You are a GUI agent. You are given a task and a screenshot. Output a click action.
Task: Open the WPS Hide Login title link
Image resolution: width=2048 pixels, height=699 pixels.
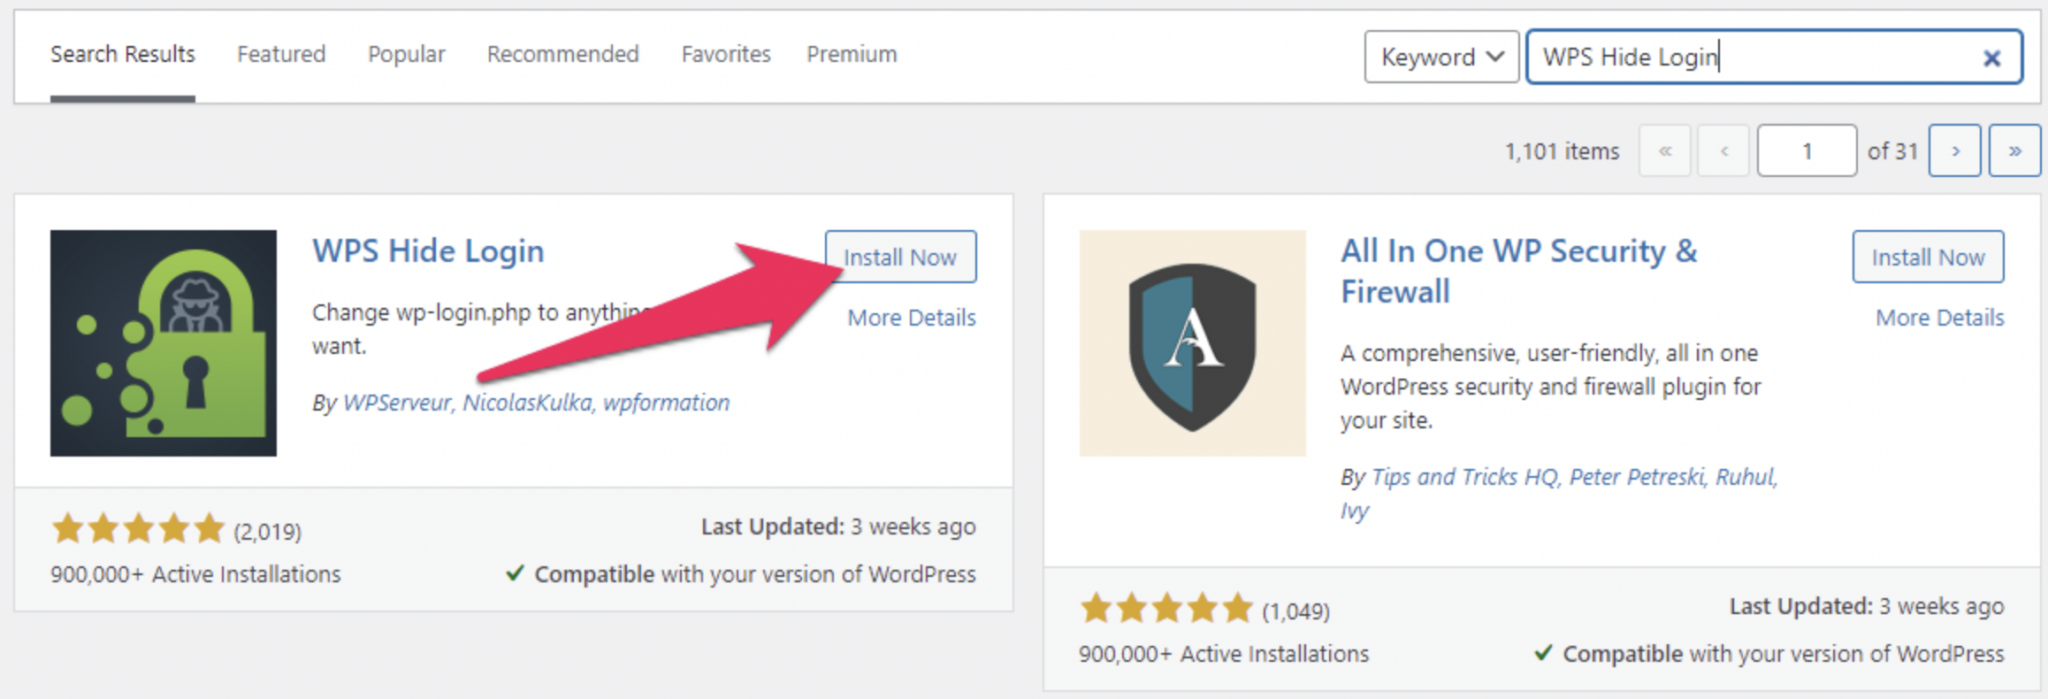(x=428, y=251)
